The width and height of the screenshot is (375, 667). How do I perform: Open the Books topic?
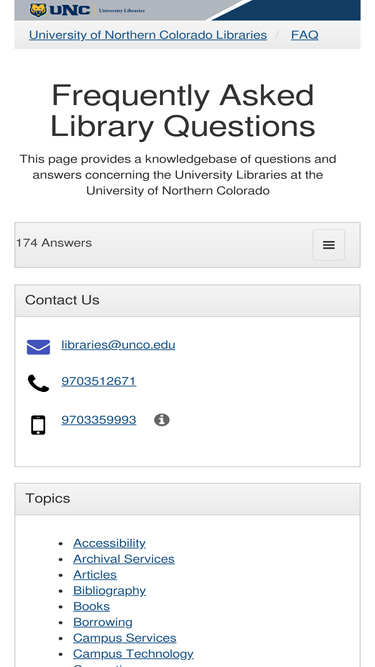click(x=91, y=606)
